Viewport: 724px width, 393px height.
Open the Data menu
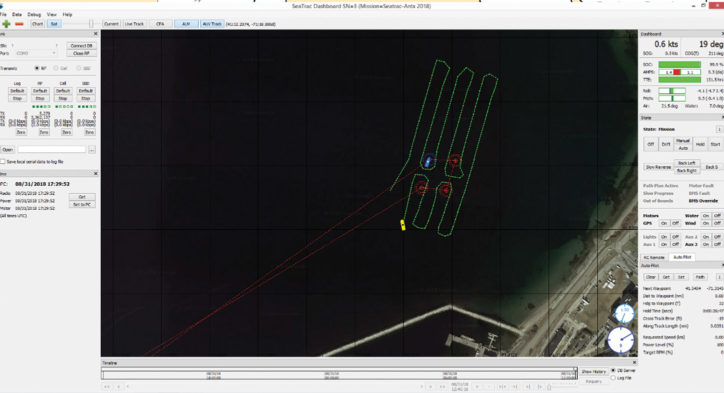coord(17,14)
